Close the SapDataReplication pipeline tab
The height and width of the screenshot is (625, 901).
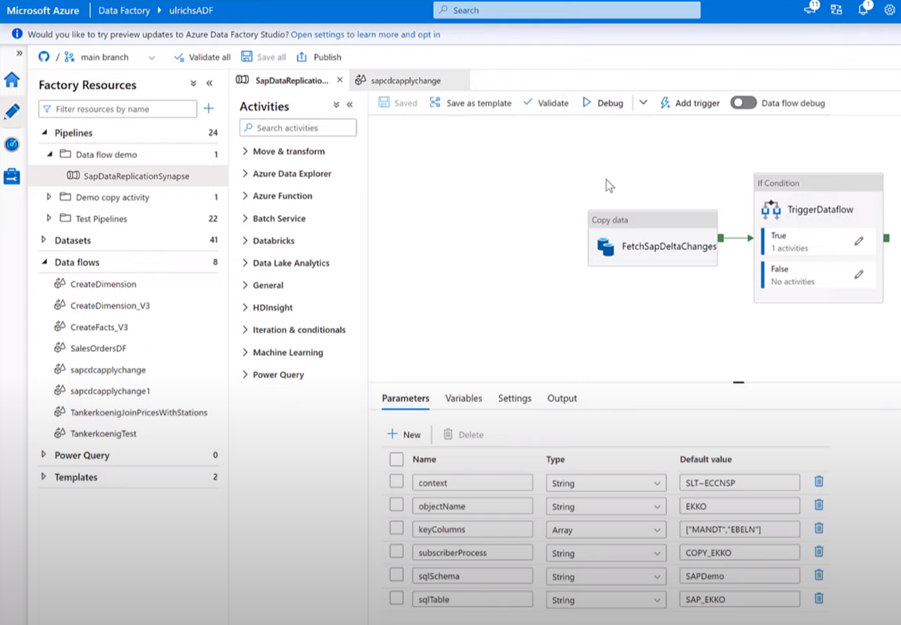click(340, 80)
